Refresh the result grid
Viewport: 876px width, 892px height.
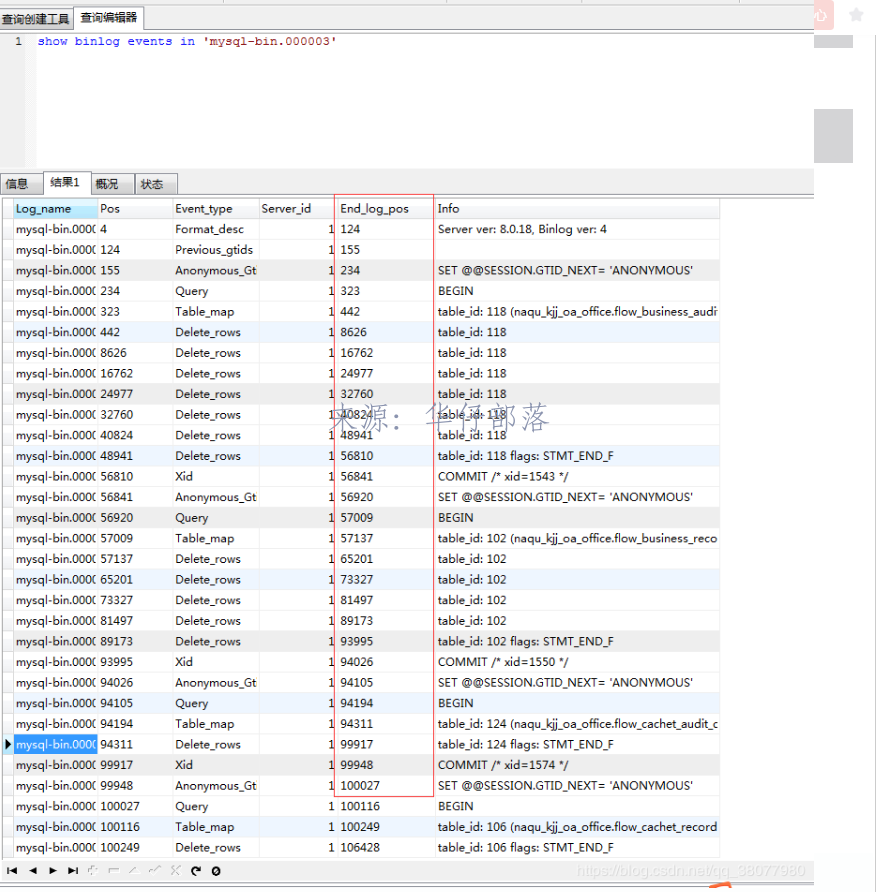click(196, 870)
